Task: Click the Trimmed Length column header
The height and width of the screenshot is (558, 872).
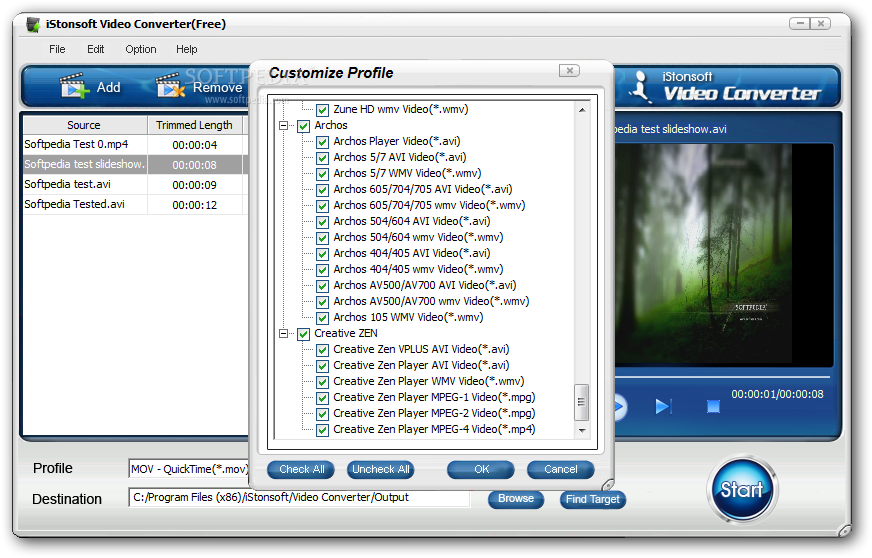Action: 195,125
